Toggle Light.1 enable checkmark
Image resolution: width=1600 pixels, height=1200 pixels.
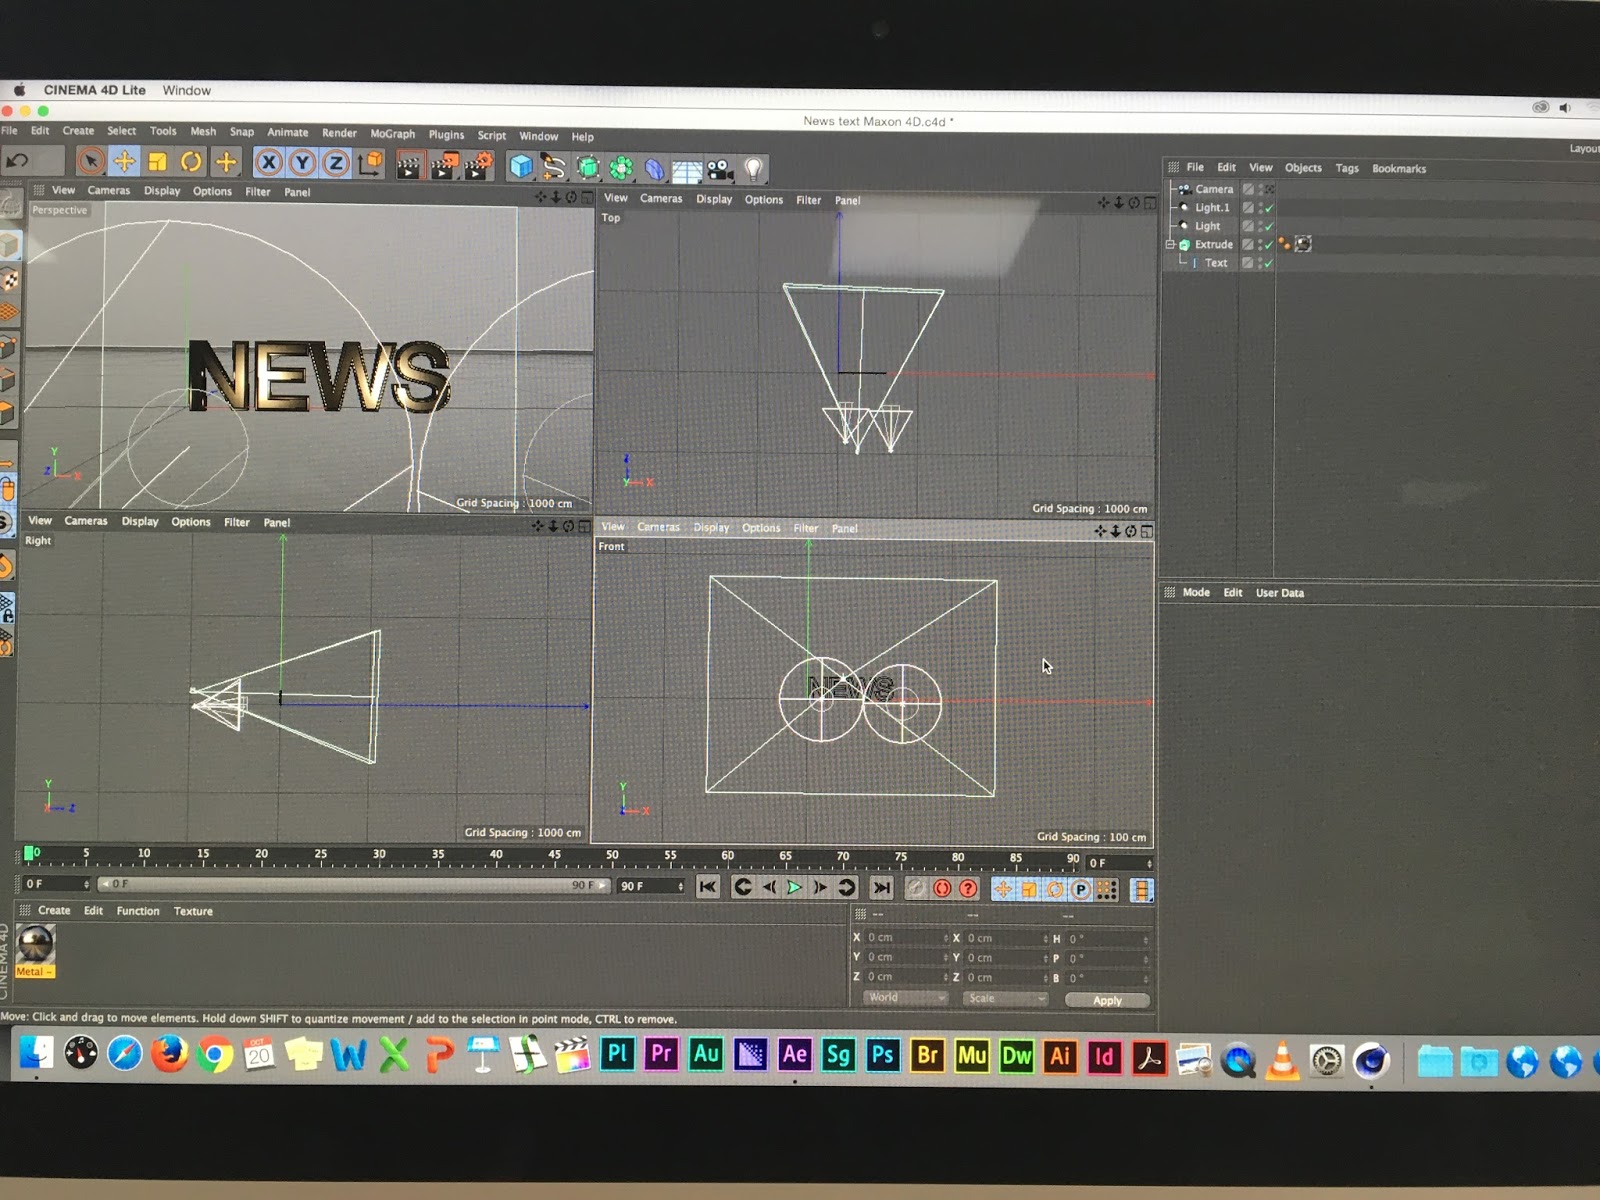click(x=1268, y=208)
